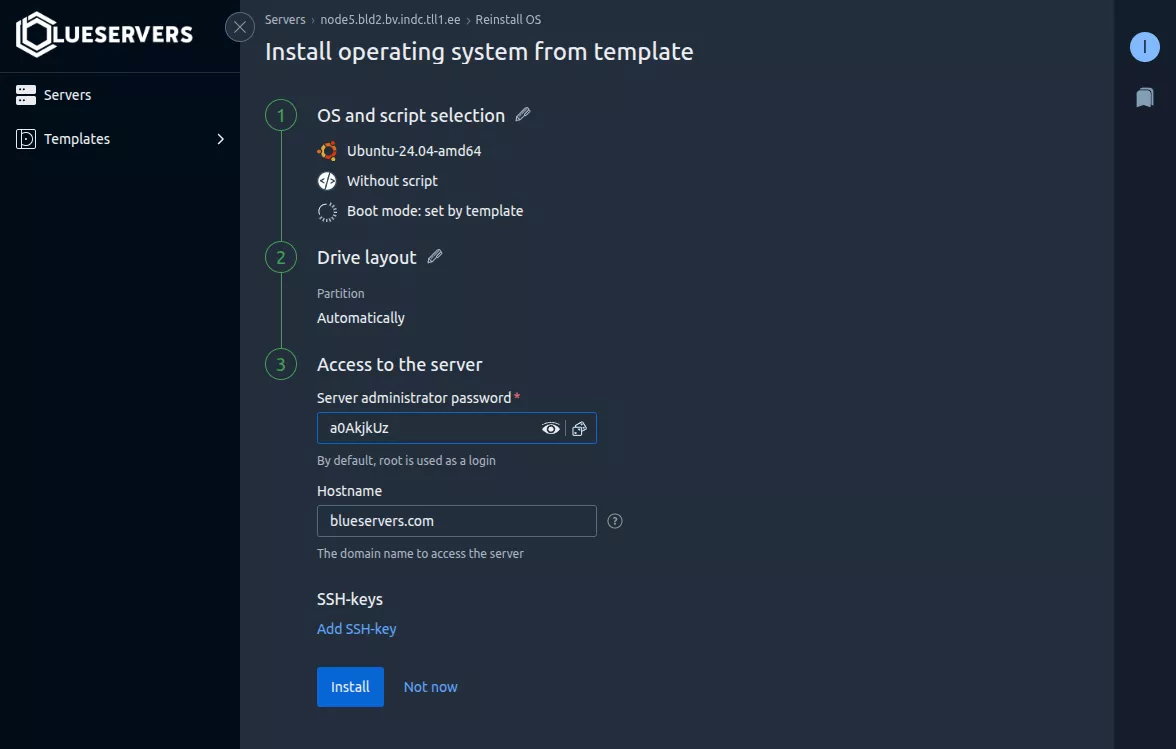Click Reinstall OS breadcrumb
Image resolution: width=1176 pixels, height=749 pixels.
pyautogui.click(x=508, y=19)
